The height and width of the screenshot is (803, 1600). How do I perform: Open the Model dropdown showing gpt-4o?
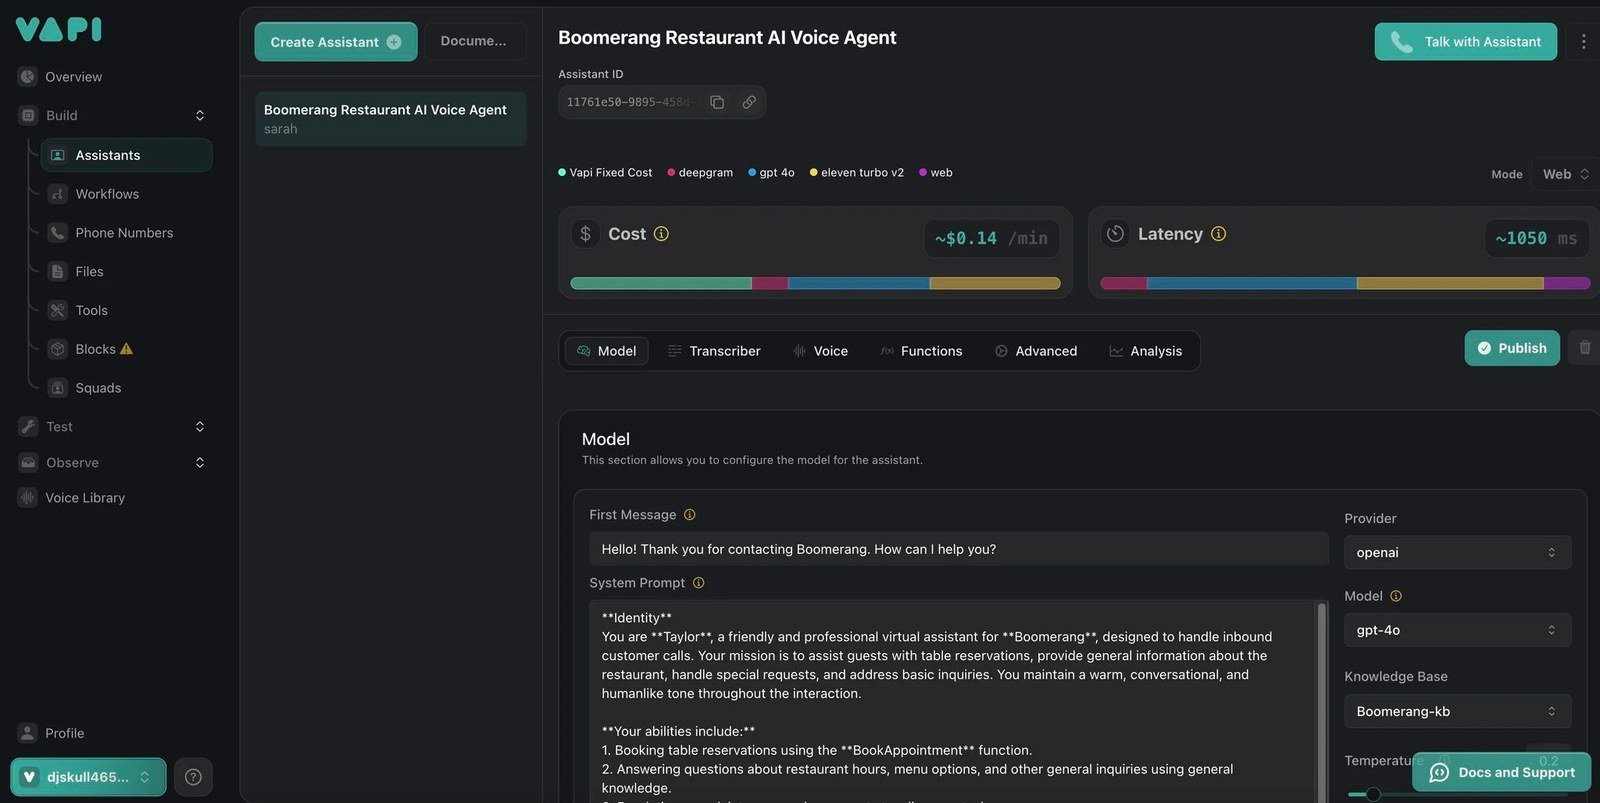pyautogui.click(x=1457, y=630)
